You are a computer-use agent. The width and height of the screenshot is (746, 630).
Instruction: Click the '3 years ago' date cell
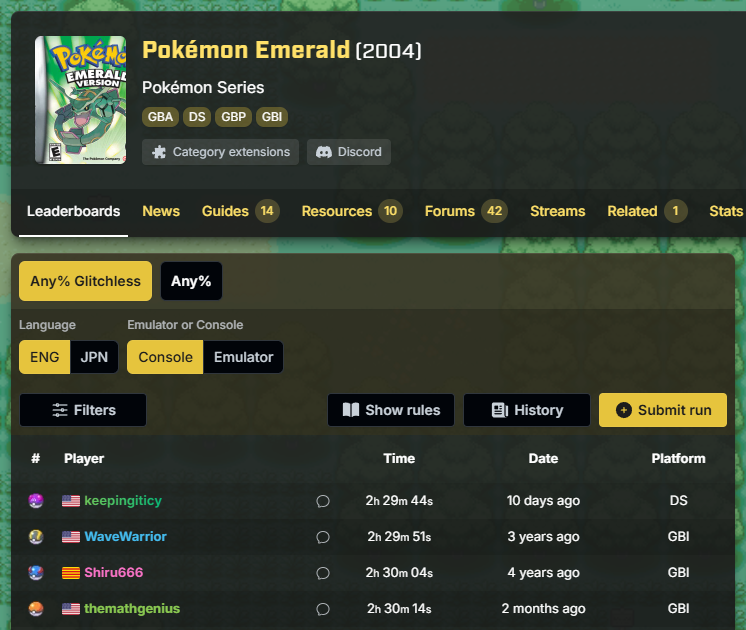click(x=543, y=537)
